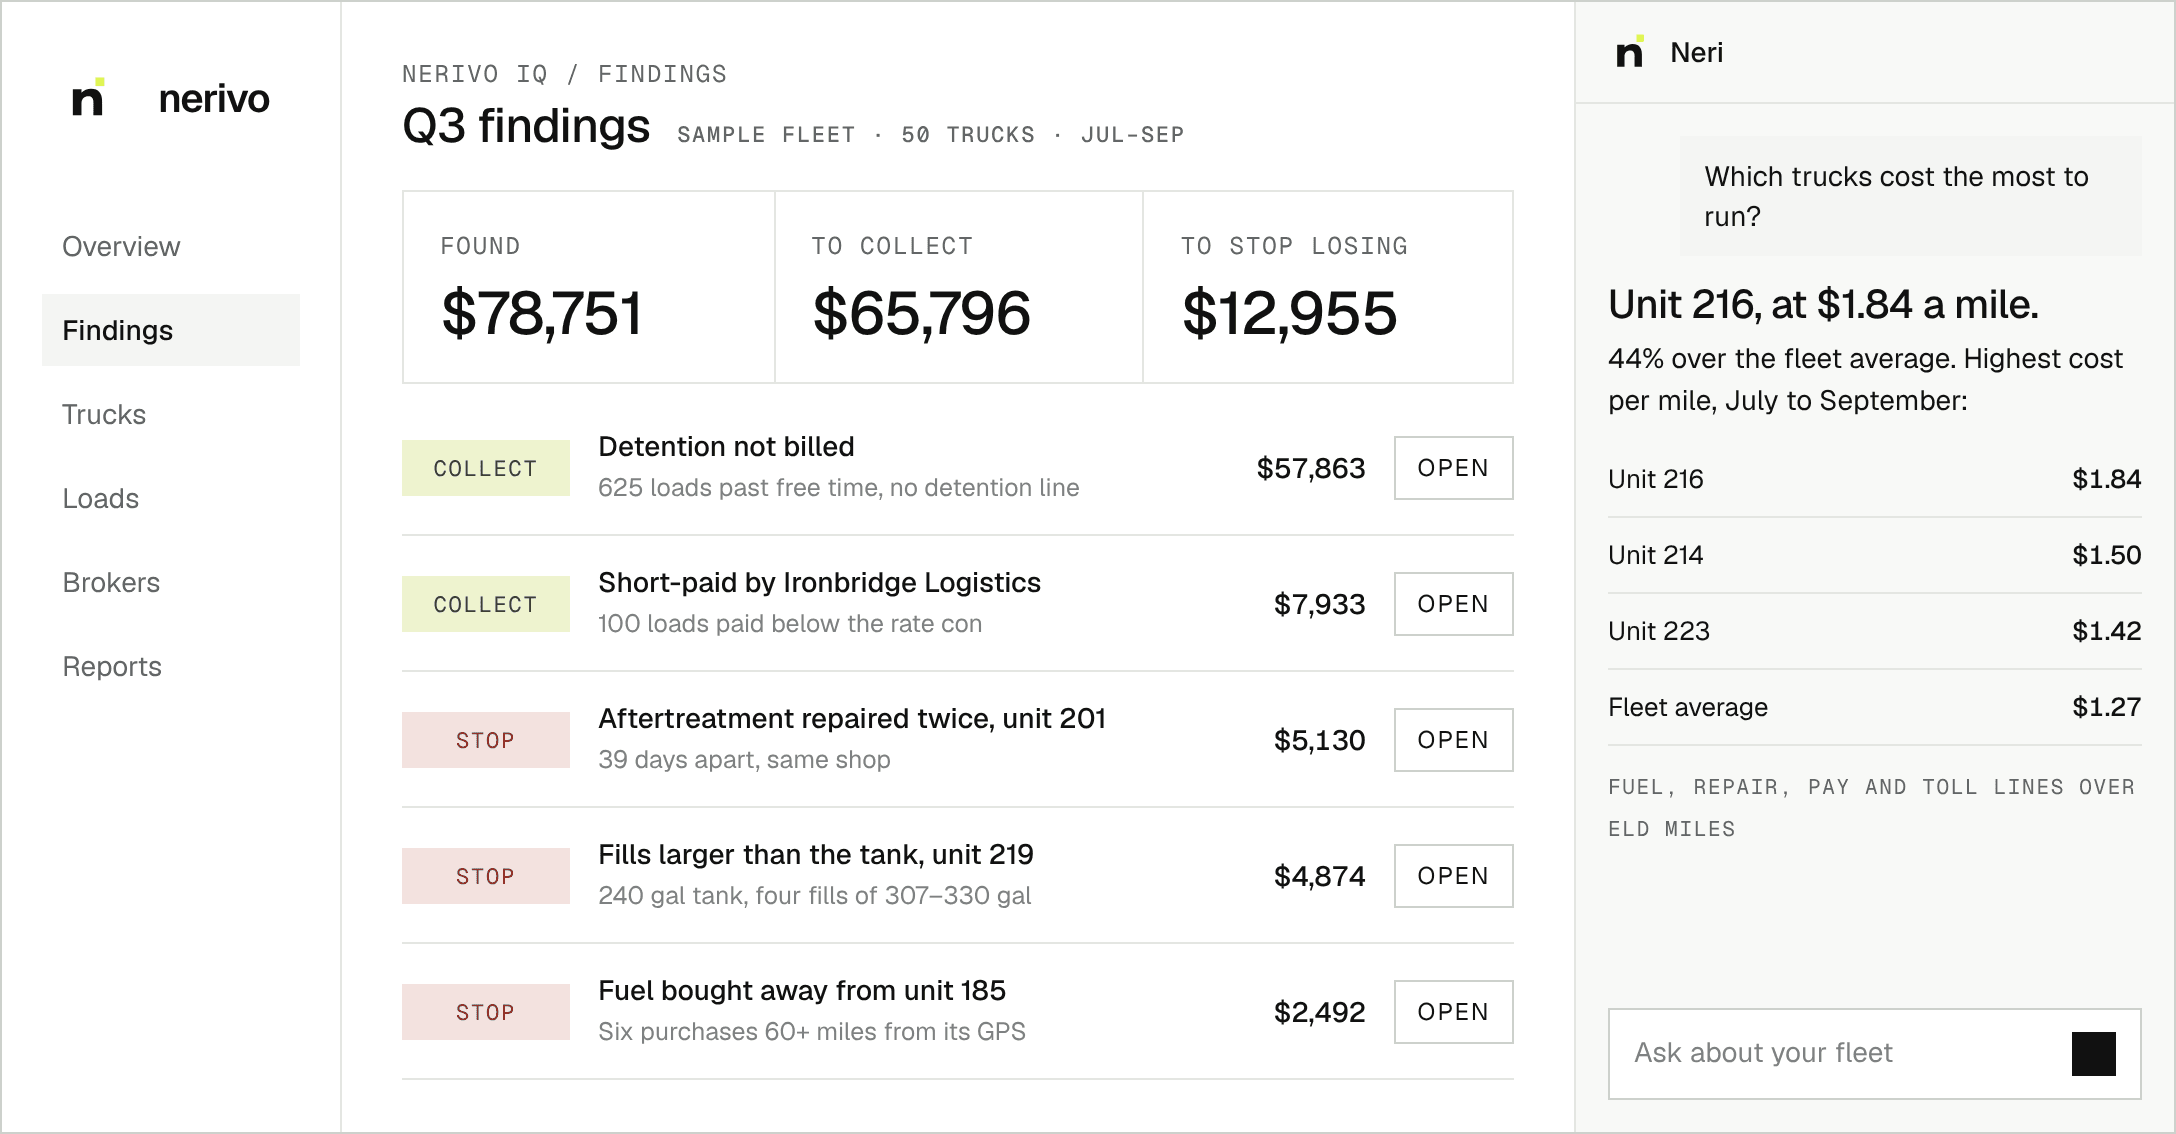Image resolution: width=2176 pixels, height=1134 pixels.
Task: Click the Q3 findings heading
Action: 526,127
